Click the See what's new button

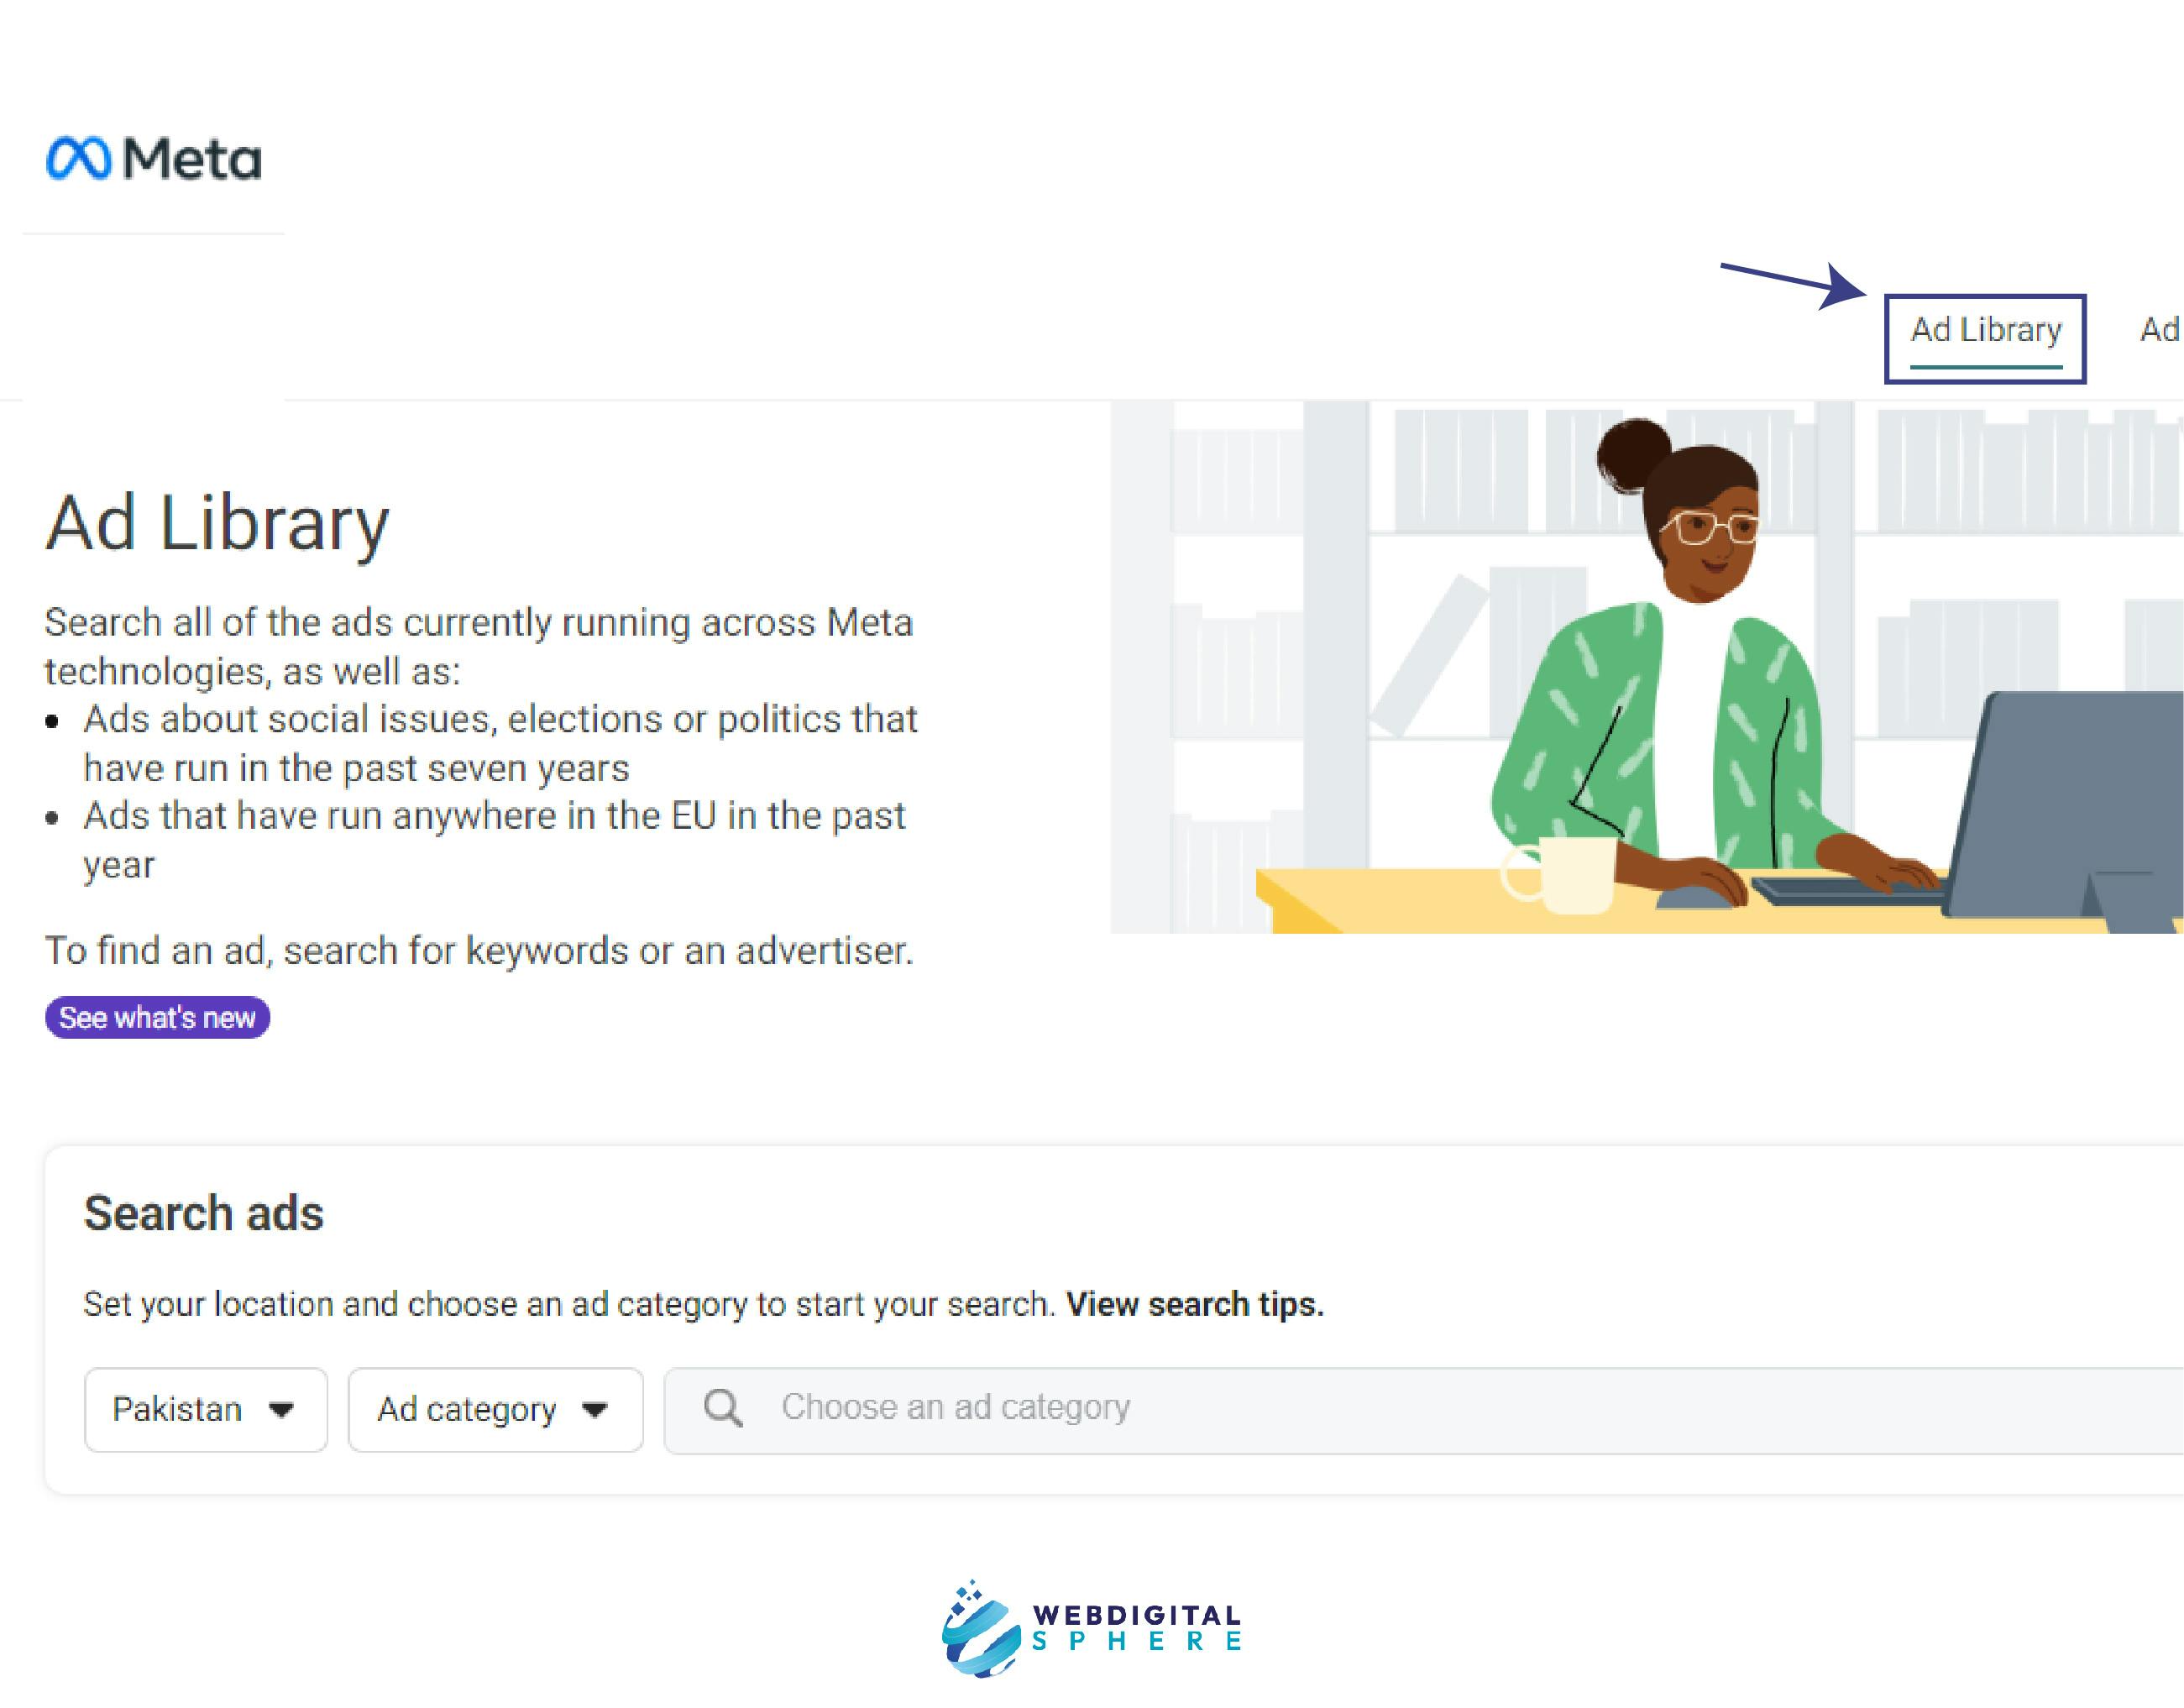pos(156,1018)
